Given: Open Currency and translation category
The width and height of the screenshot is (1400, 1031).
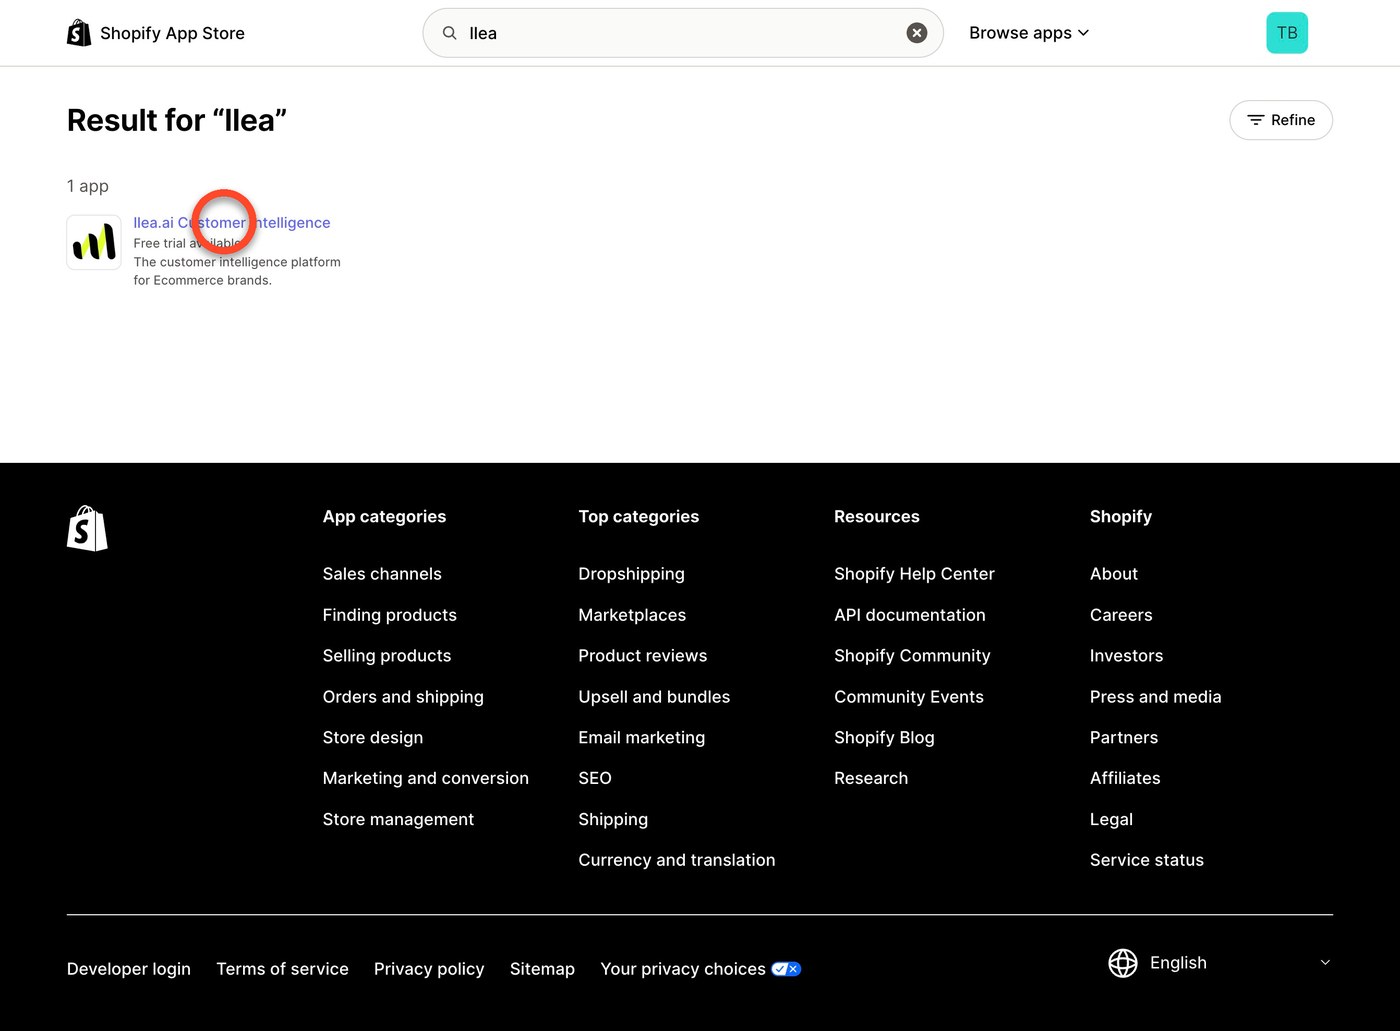Looking at the screenshot, I should coord(677,860).
